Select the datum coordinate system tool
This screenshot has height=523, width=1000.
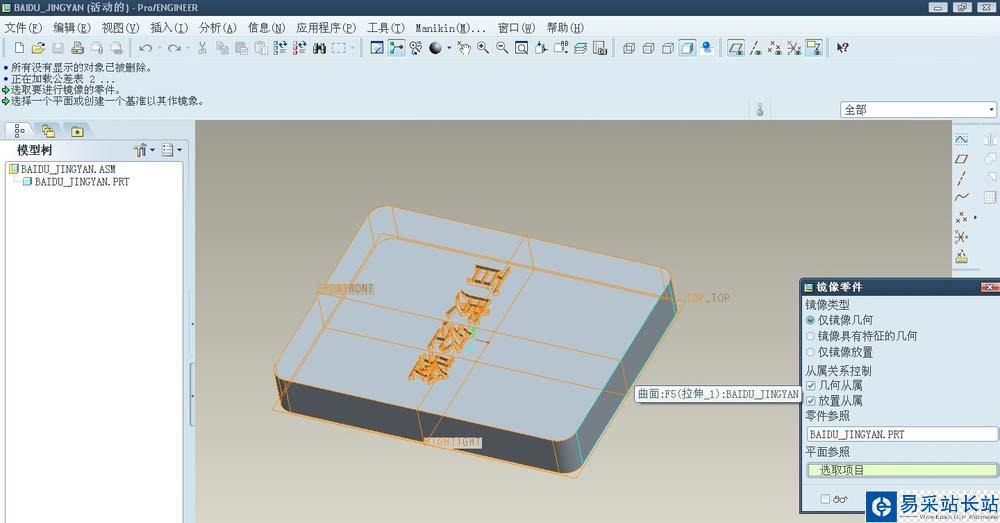[x=962, y=237]
